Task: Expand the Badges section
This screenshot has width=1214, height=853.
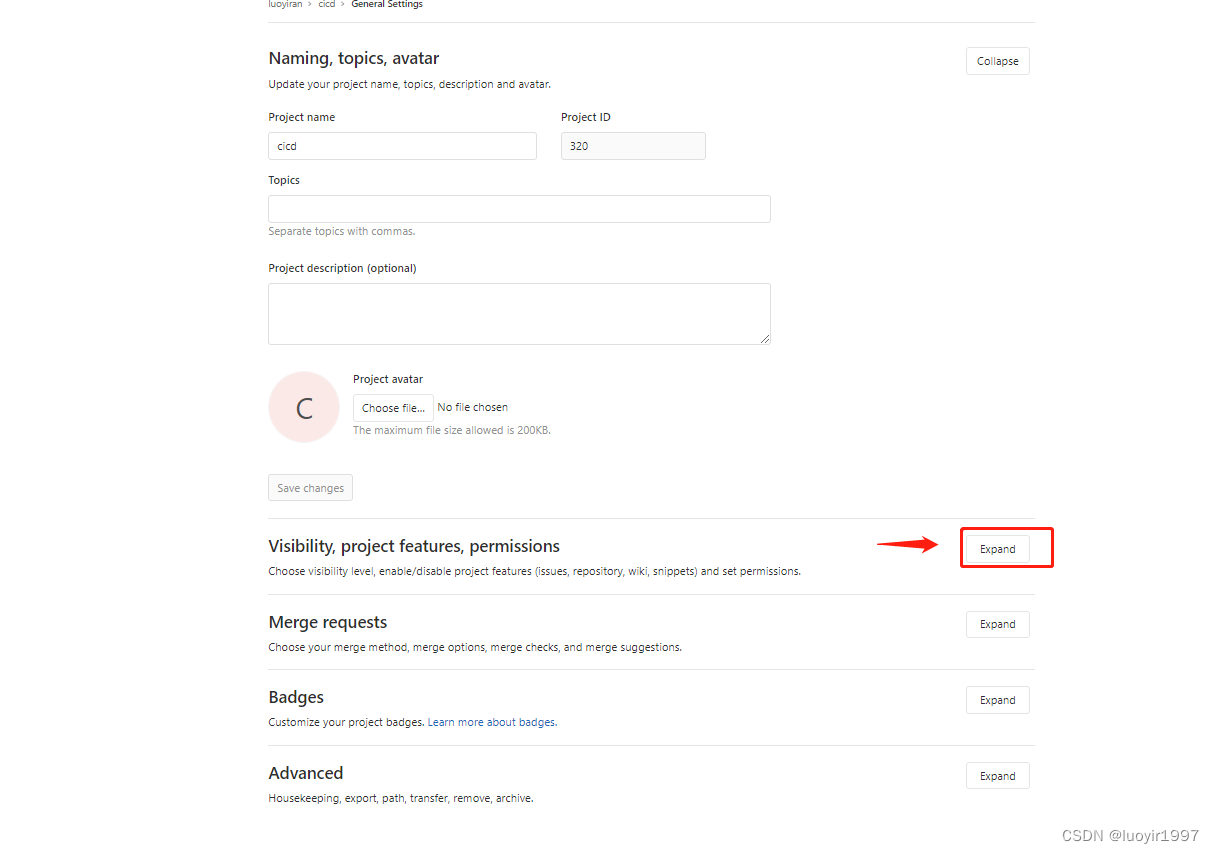Action: [997, 700]
